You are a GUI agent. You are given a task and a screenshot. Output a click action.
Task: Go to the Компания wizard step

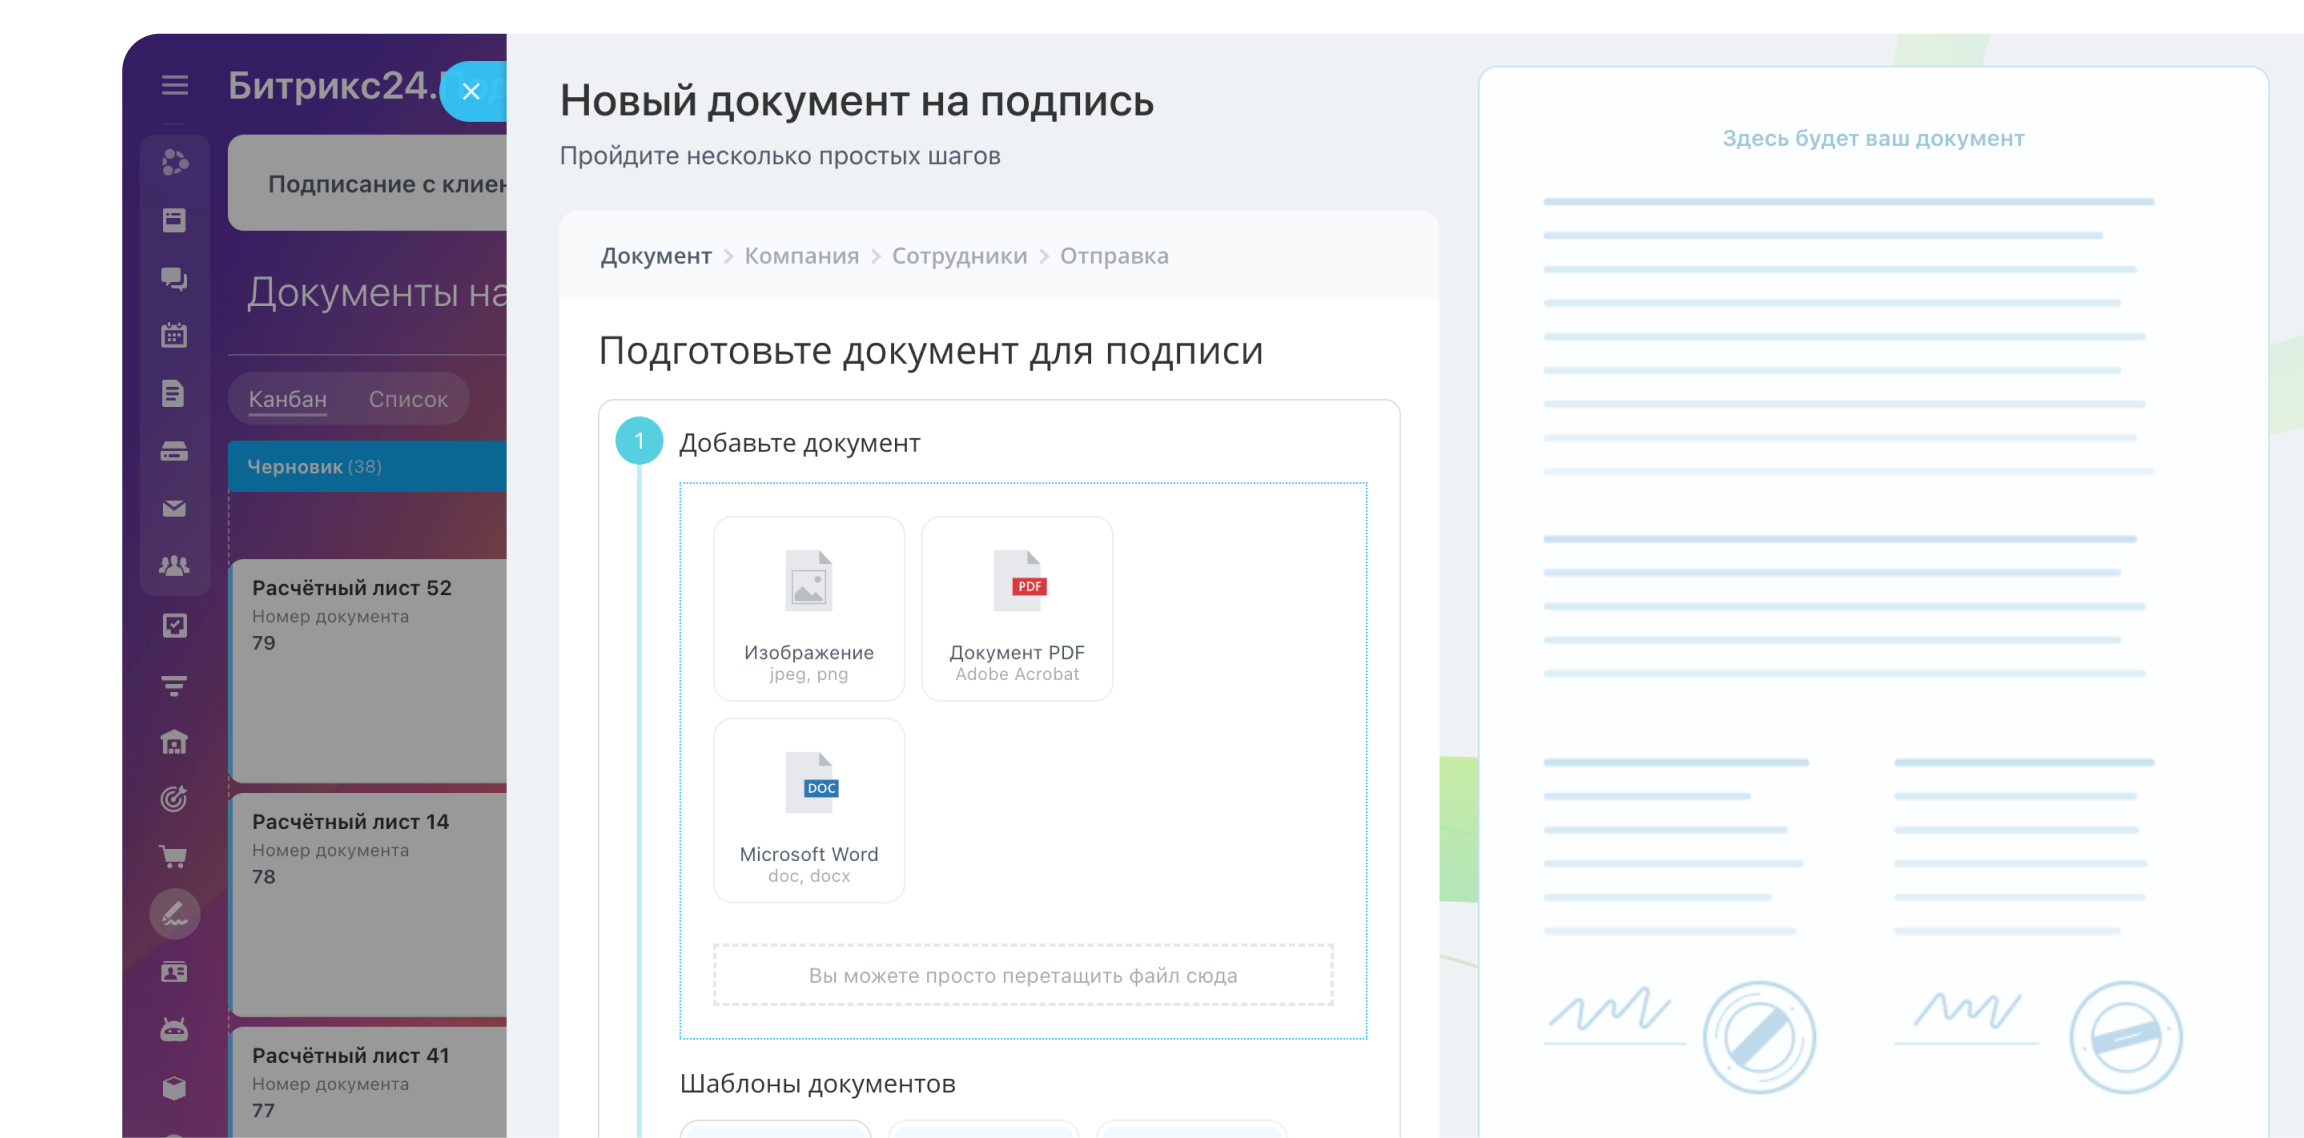pyautogui.click(x=801, y=256)
